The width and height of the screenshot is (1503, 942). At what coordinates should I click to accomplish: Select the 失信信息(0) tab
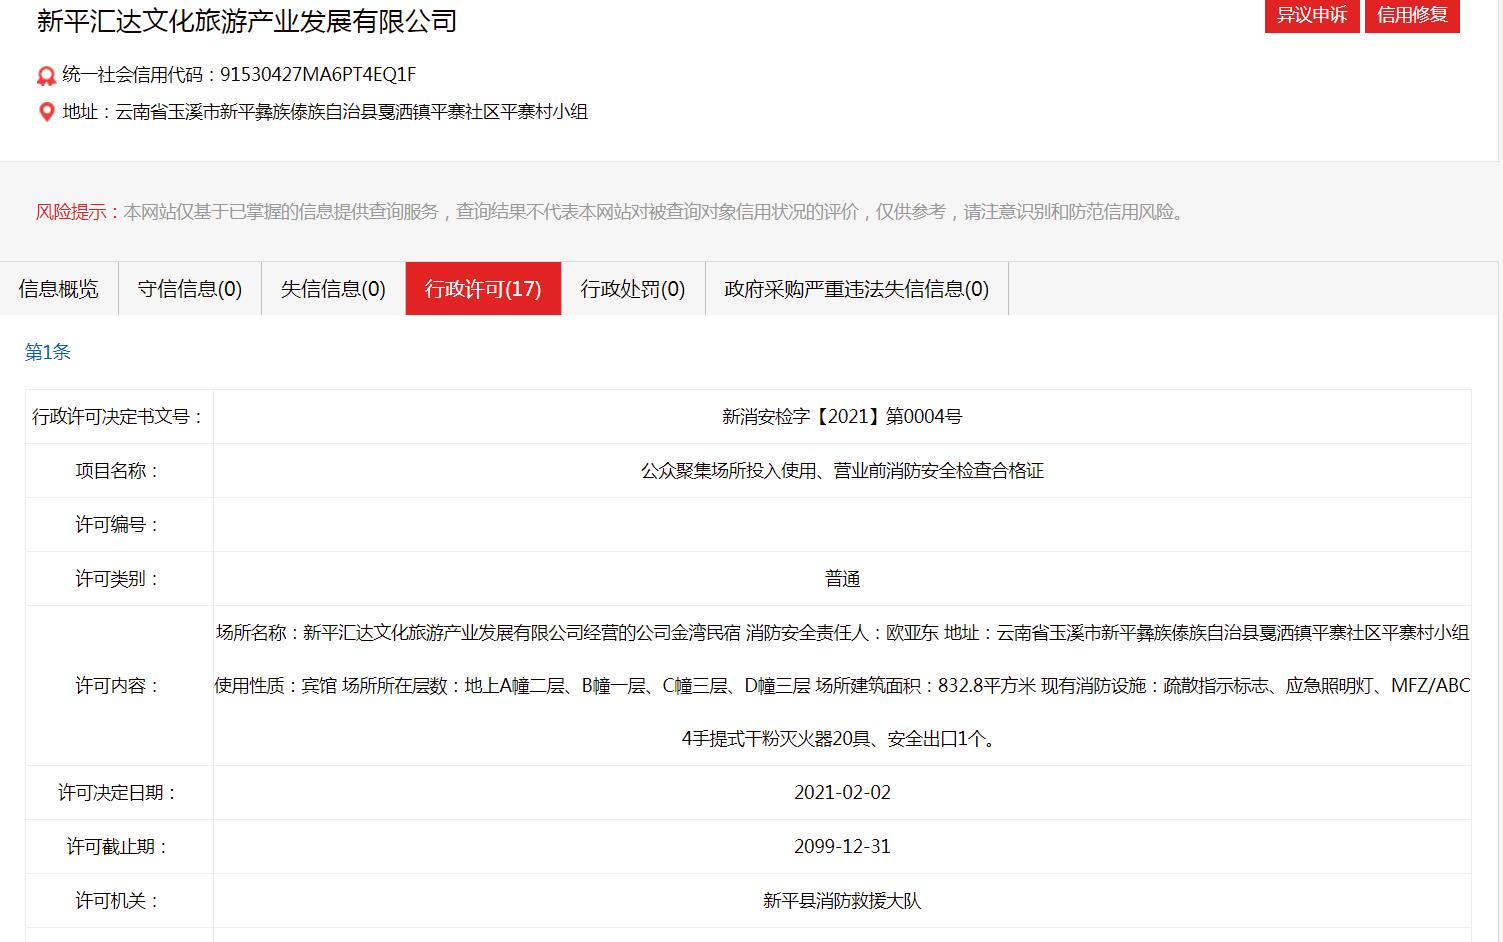[333, 289]
